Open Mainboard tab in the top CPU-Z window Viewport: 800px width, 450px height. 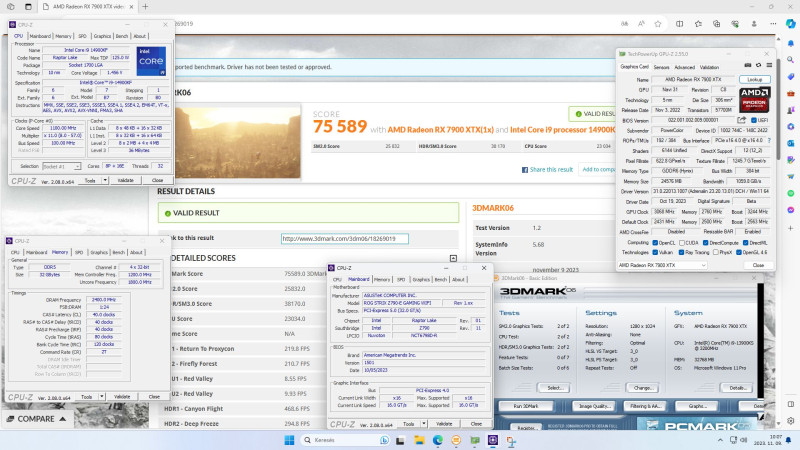tap(40, 36)
